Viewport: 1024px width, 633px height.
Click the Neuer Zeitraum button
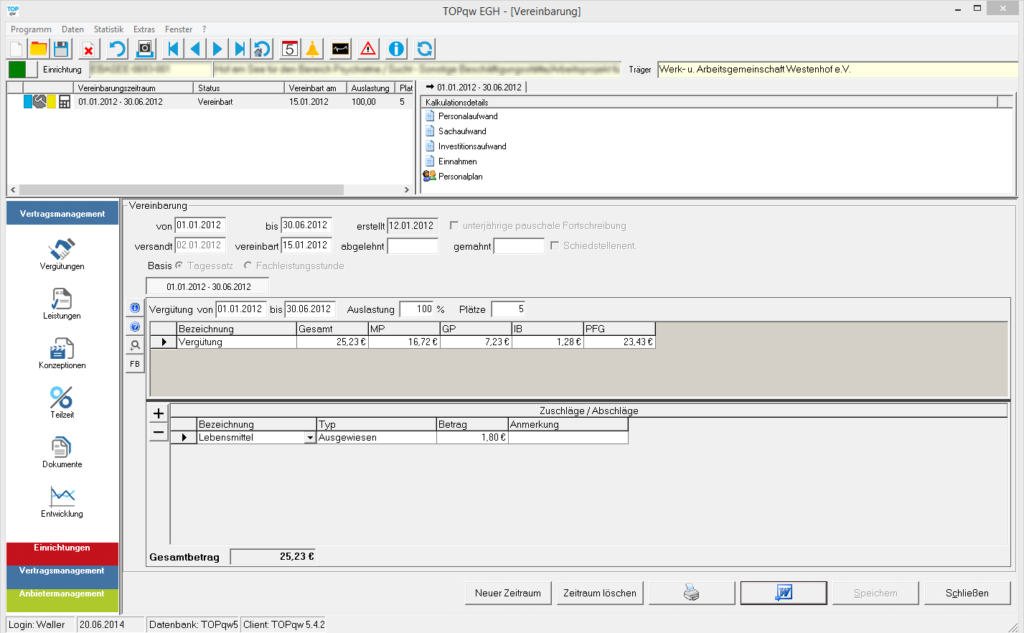coord(508,593)
